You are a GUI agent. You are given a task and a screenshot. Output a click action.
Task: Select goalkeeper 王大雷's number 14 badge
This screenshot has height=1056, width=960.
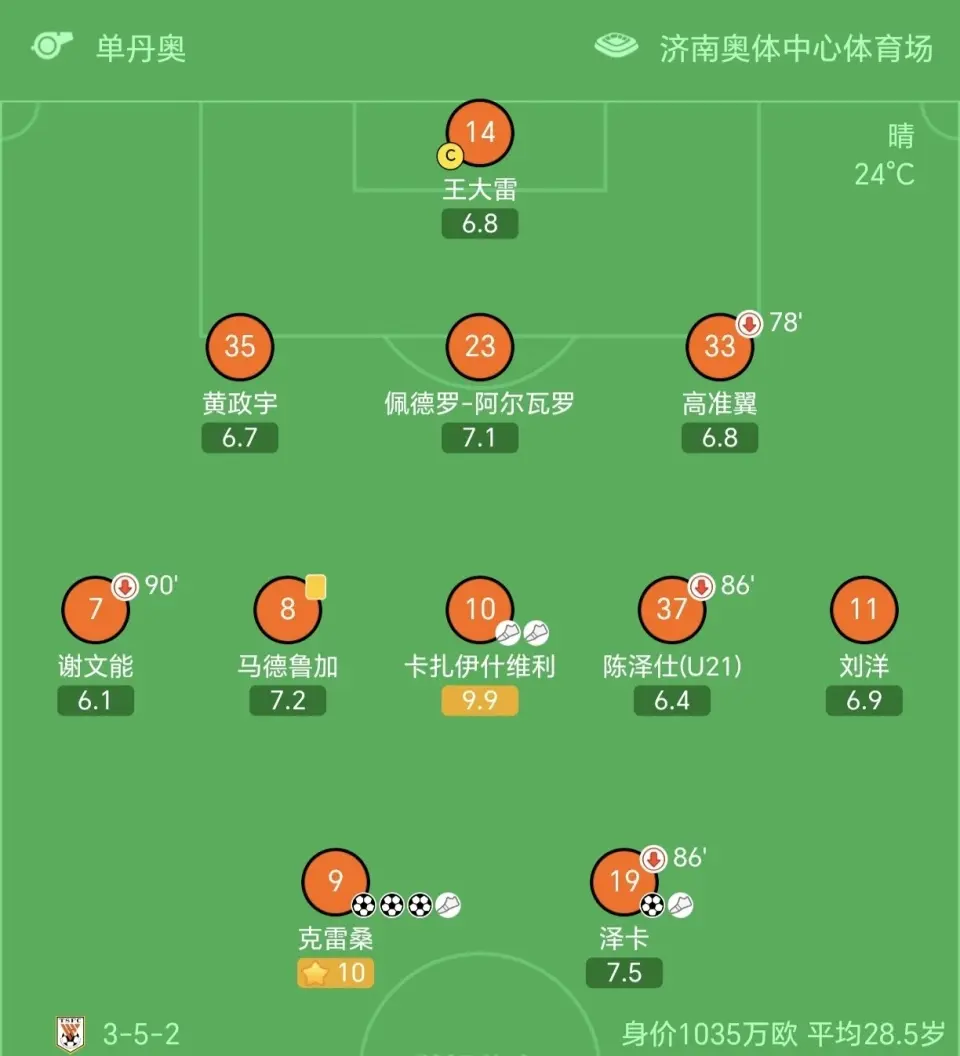tap(480, 133)
